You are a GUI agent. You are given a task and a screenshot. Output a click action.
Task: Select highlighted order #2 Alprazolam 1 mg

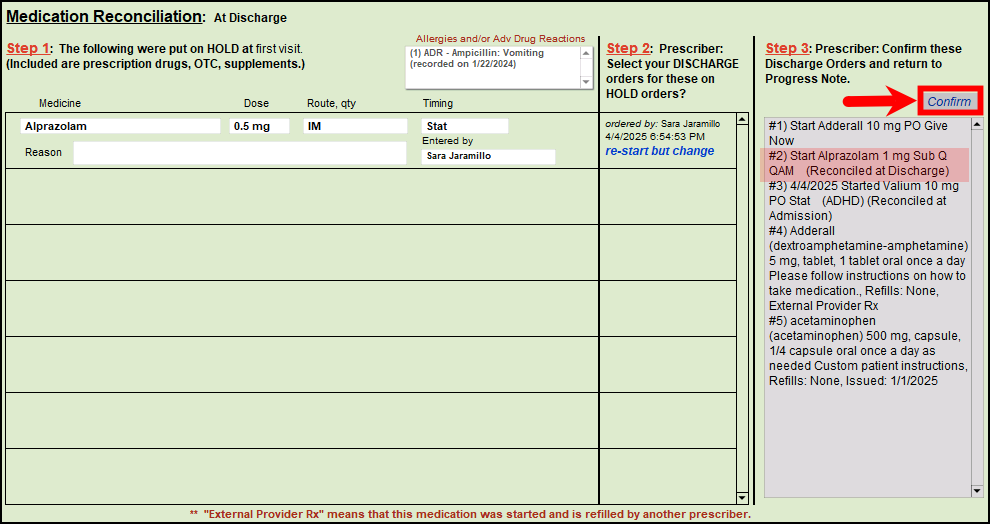click(859, 163)
